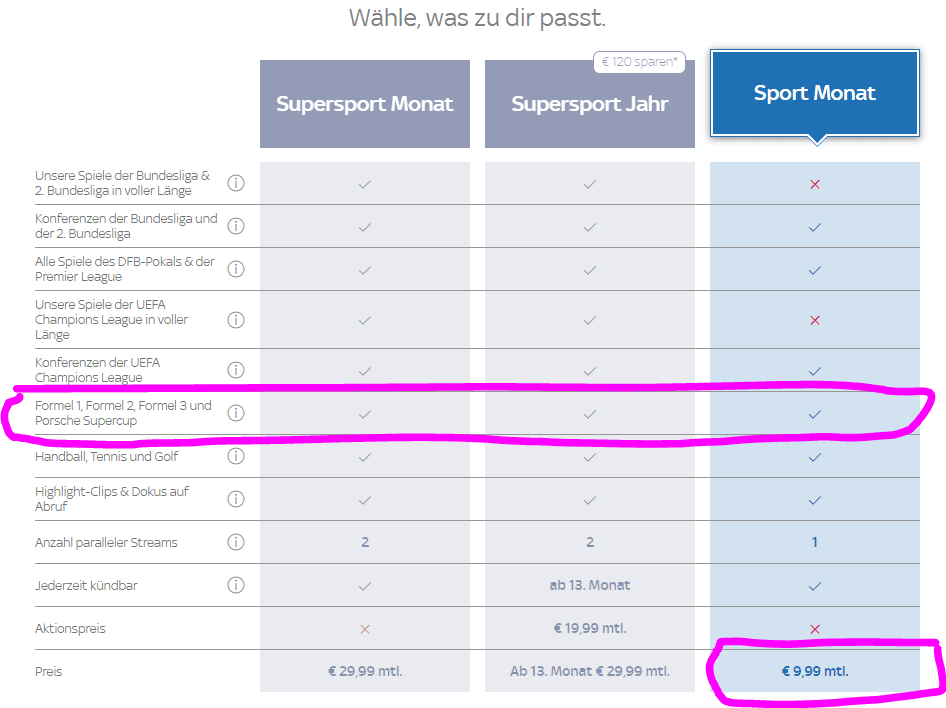The image size is (946, 708).
Task: Click the Ab 13. Monat € 29,99 price
Action: [590, 671]
